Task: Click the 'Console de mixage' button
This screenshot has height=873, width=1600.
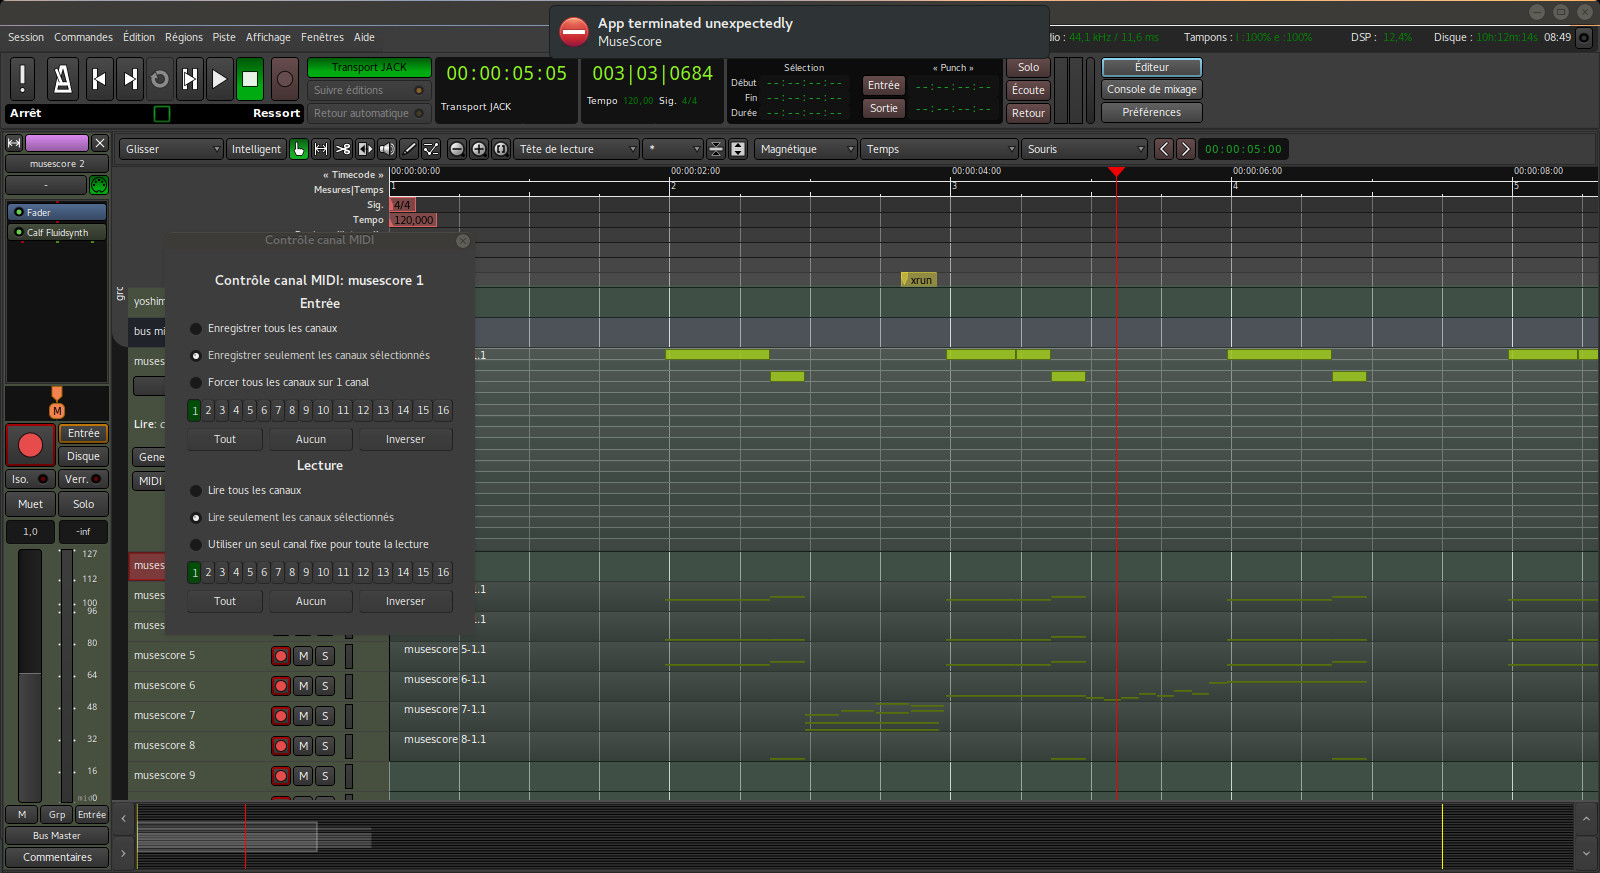Action: point(1151,89)
